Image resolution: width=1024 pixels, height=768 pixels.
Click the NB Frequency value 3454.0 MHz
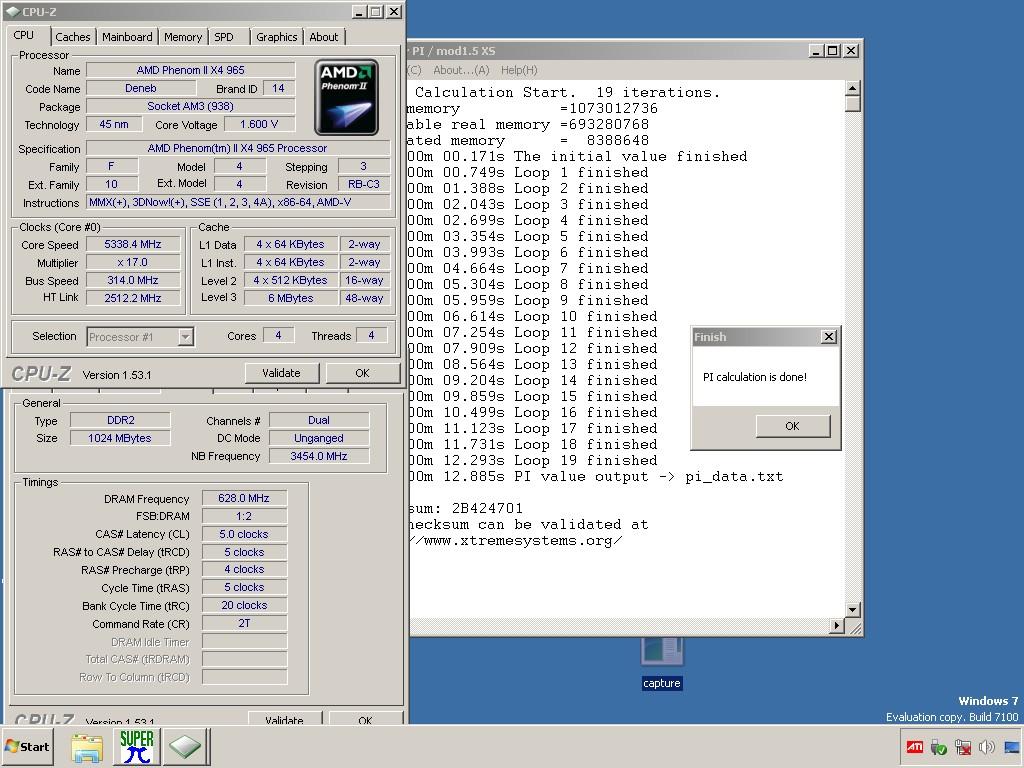point(319,456)
